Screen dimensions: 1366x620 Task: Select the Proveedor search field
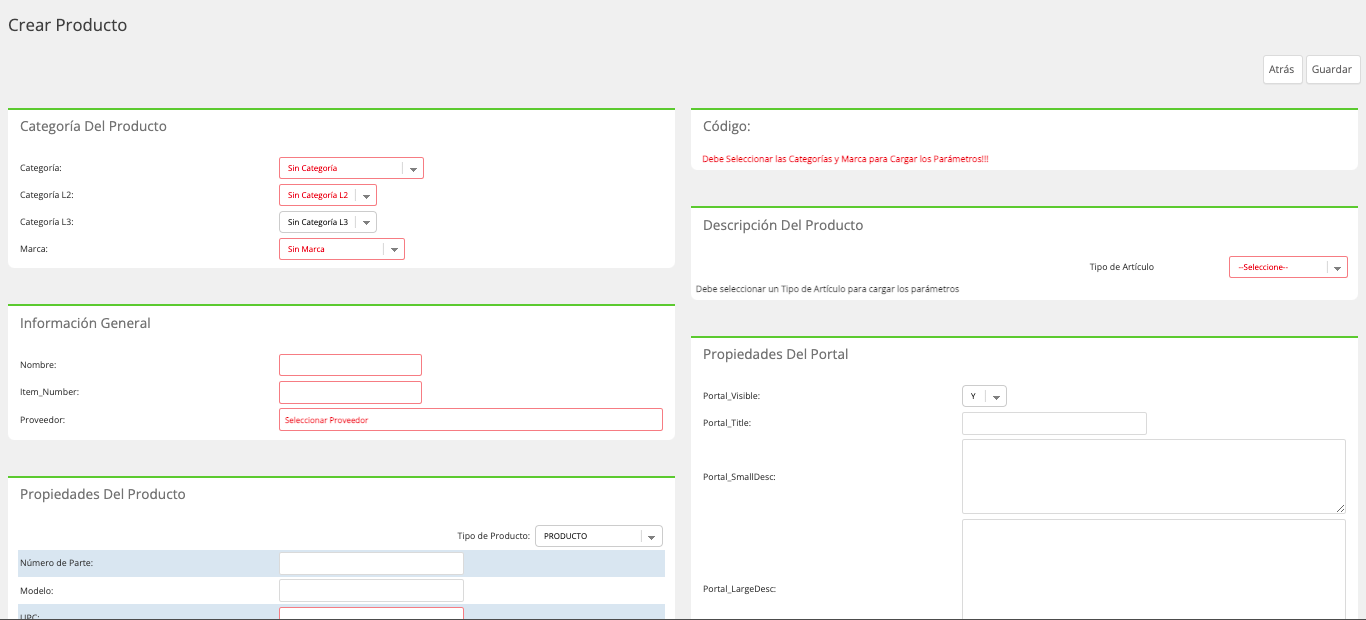coord(471,420)
